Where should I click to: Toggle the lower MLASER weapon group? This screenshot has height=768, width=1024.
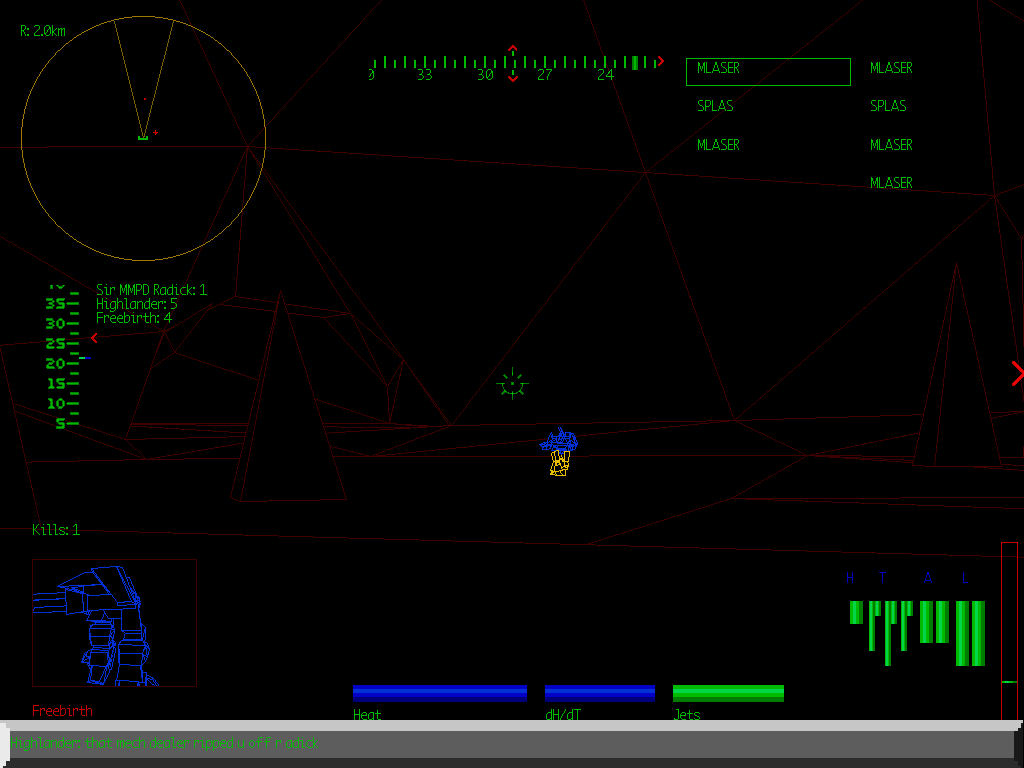point(718,144)
